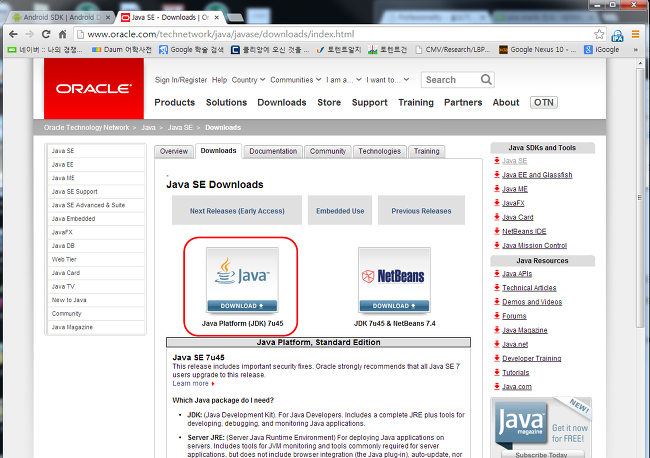The width and height of the screenshot is (650, 458).
Task: Click the Embedded Use button
Action: [x=340, y=211]
